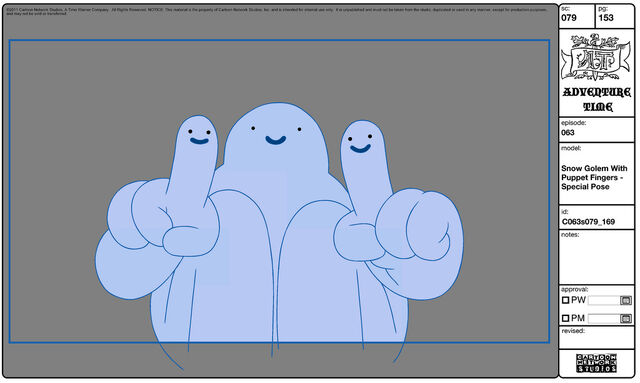Click the Adventure Time crest logo
This screenshot has height=383, width=640.
[596, 57]
